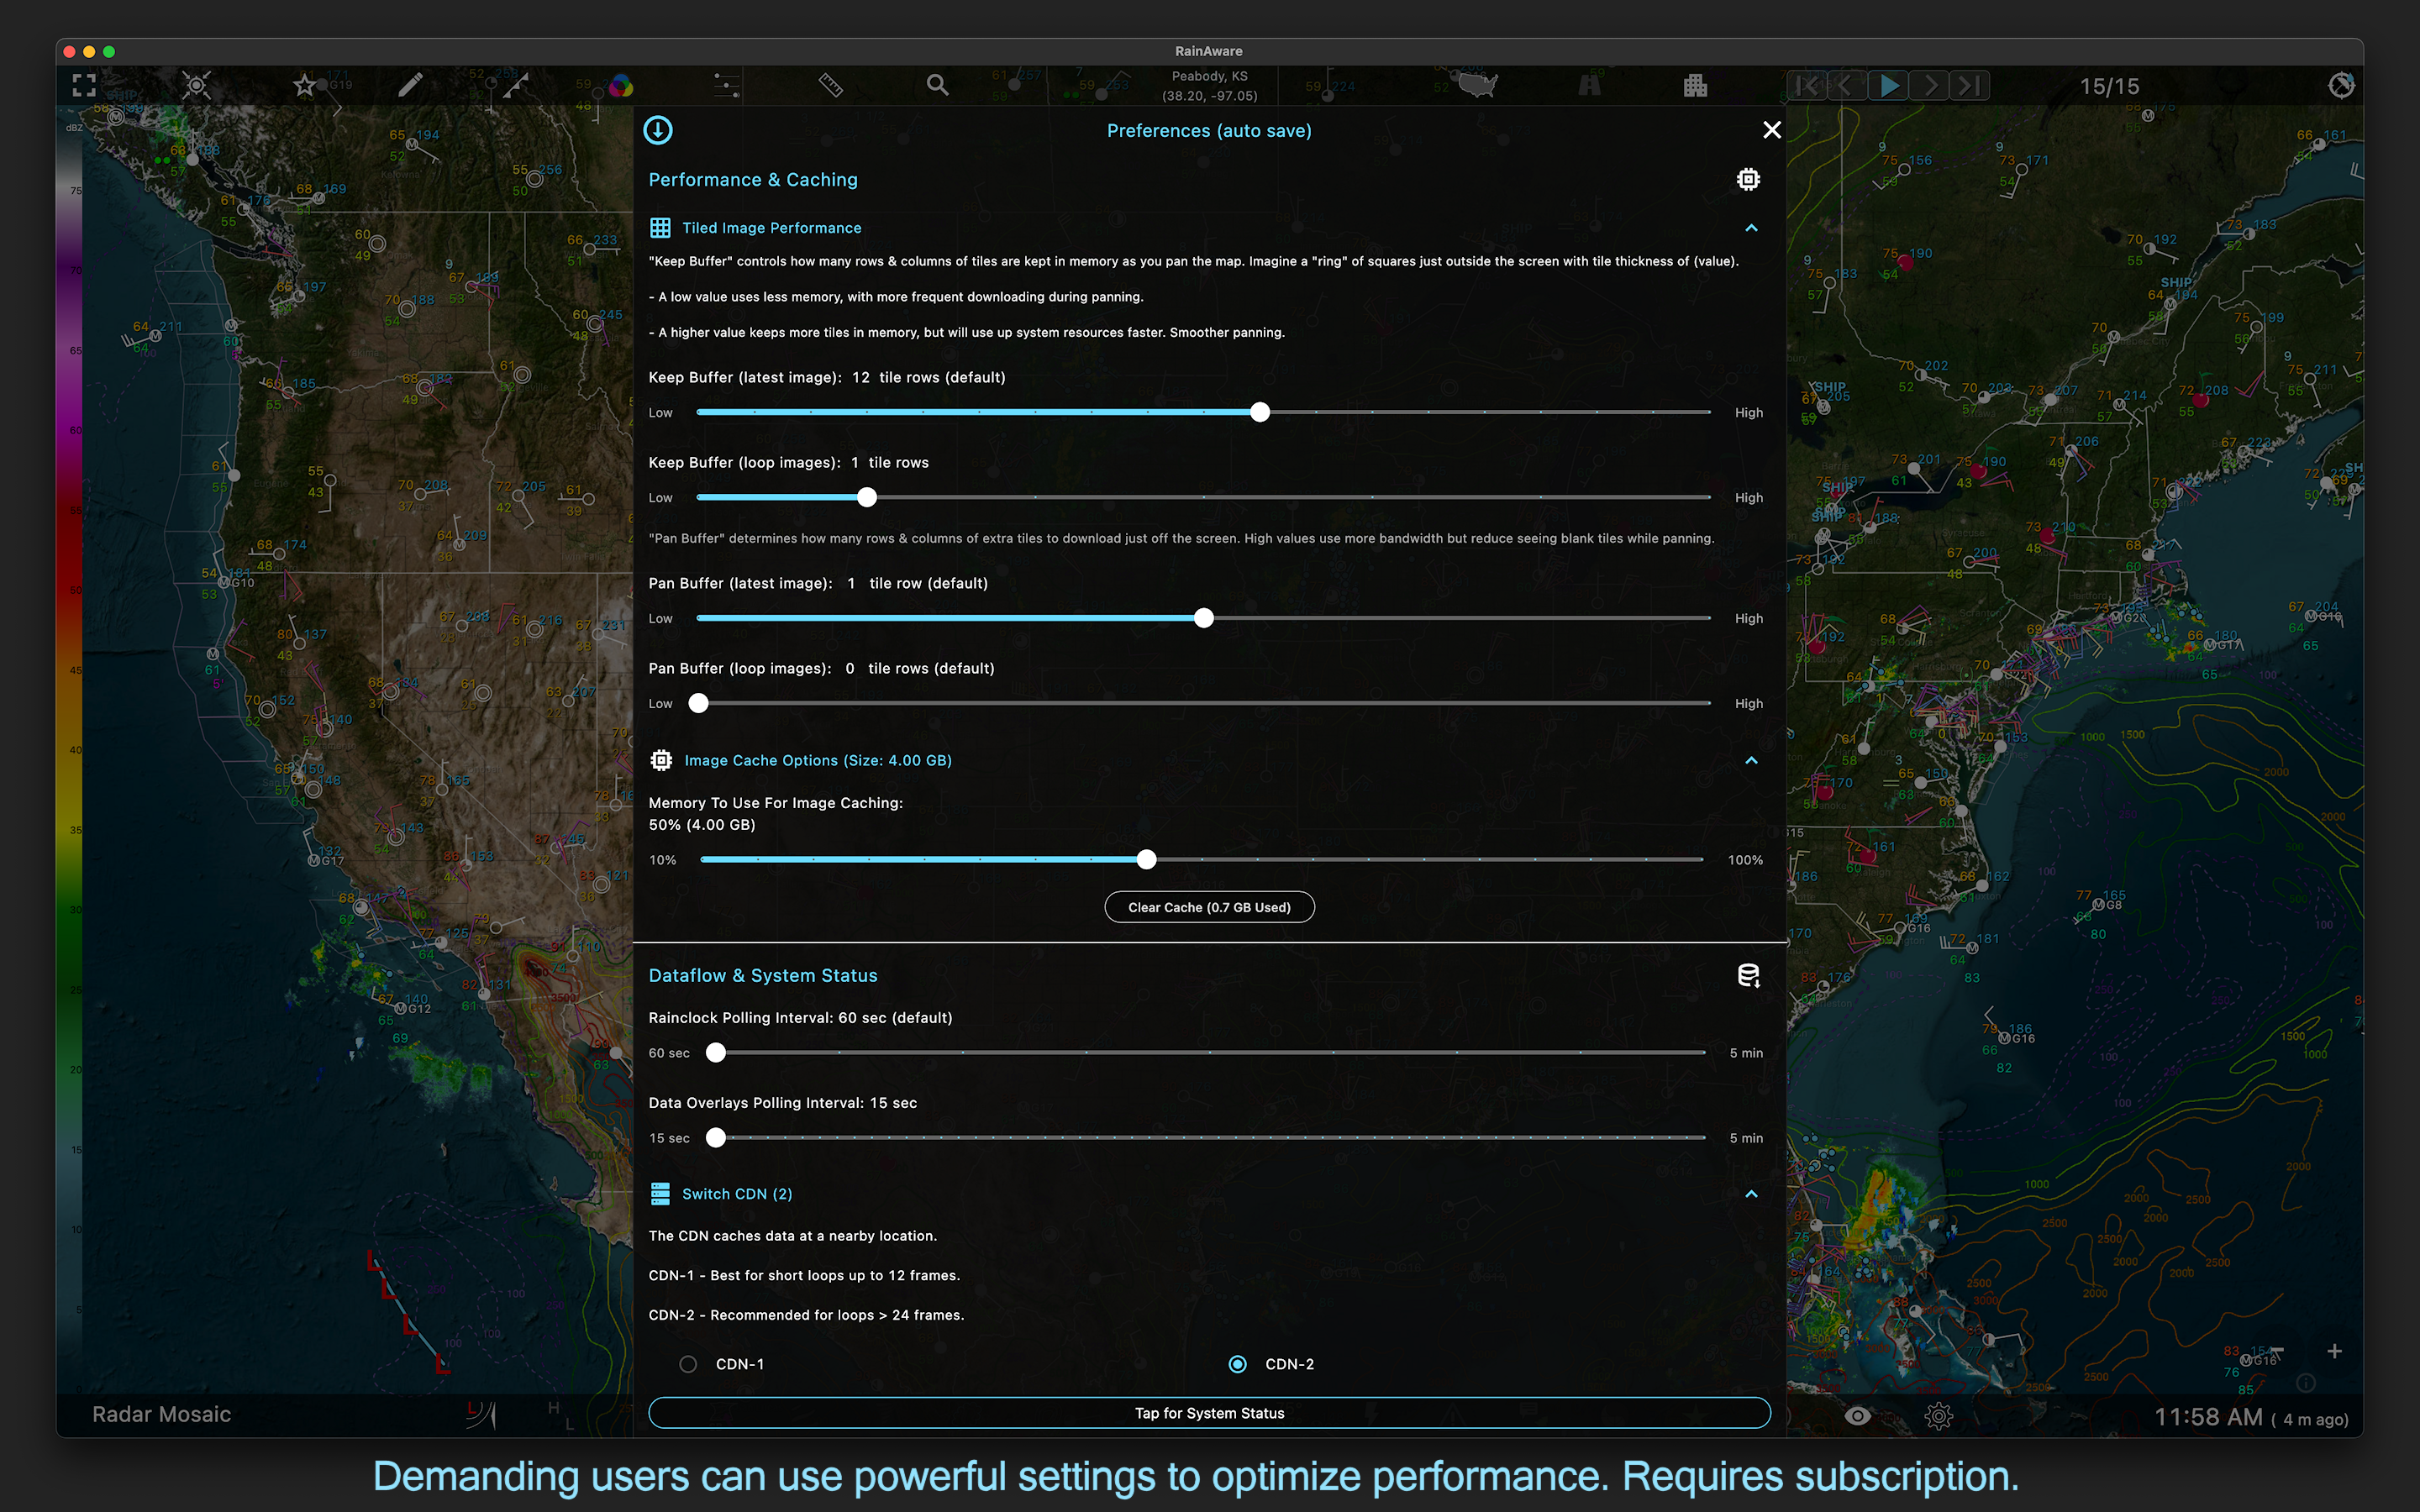This screenshot has width=2420, height=1512.
Task: Jump to the last loop frame
Action: tap(1969, 86)
